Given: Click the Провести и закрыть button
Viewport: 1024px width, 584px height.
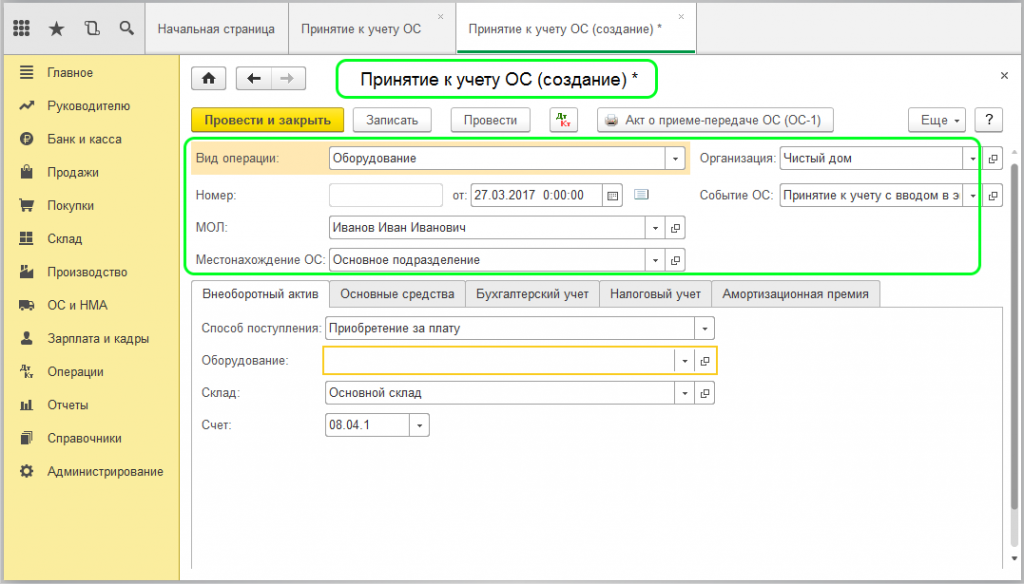Looking at the screenshot, I should 267,120.
